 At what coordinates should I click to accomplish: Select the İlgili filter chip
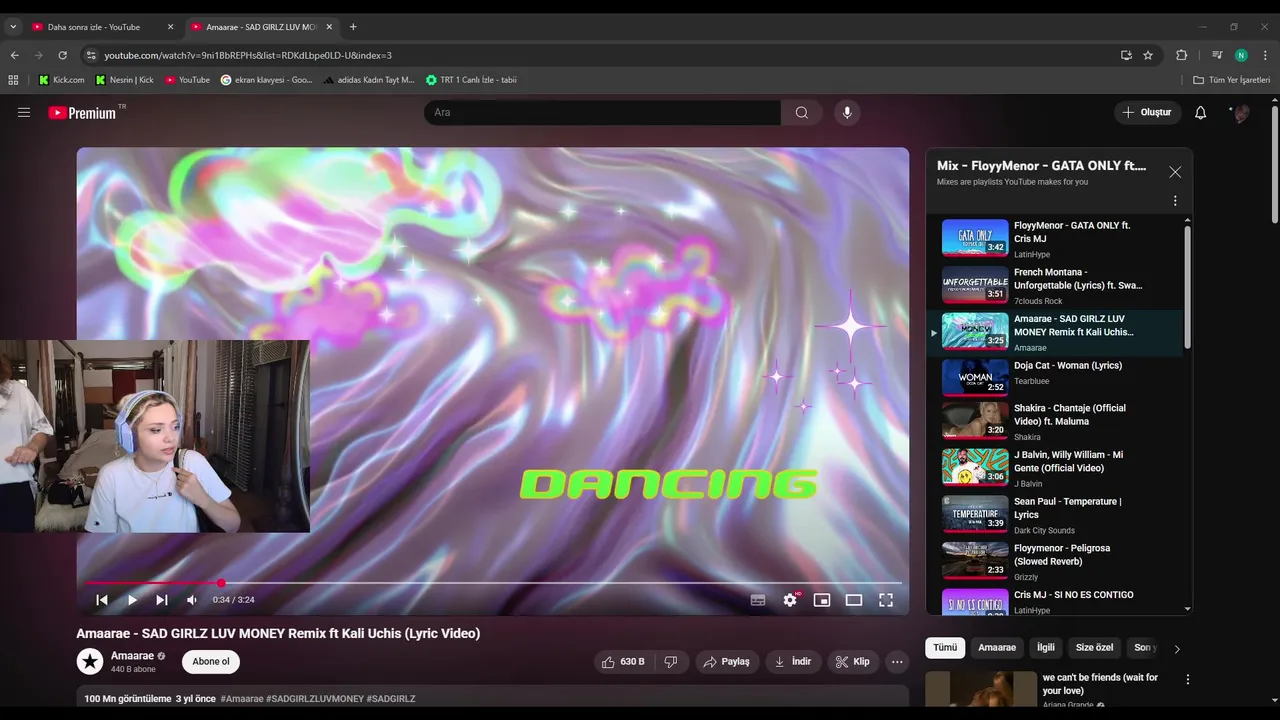[x=1046, y=648]
